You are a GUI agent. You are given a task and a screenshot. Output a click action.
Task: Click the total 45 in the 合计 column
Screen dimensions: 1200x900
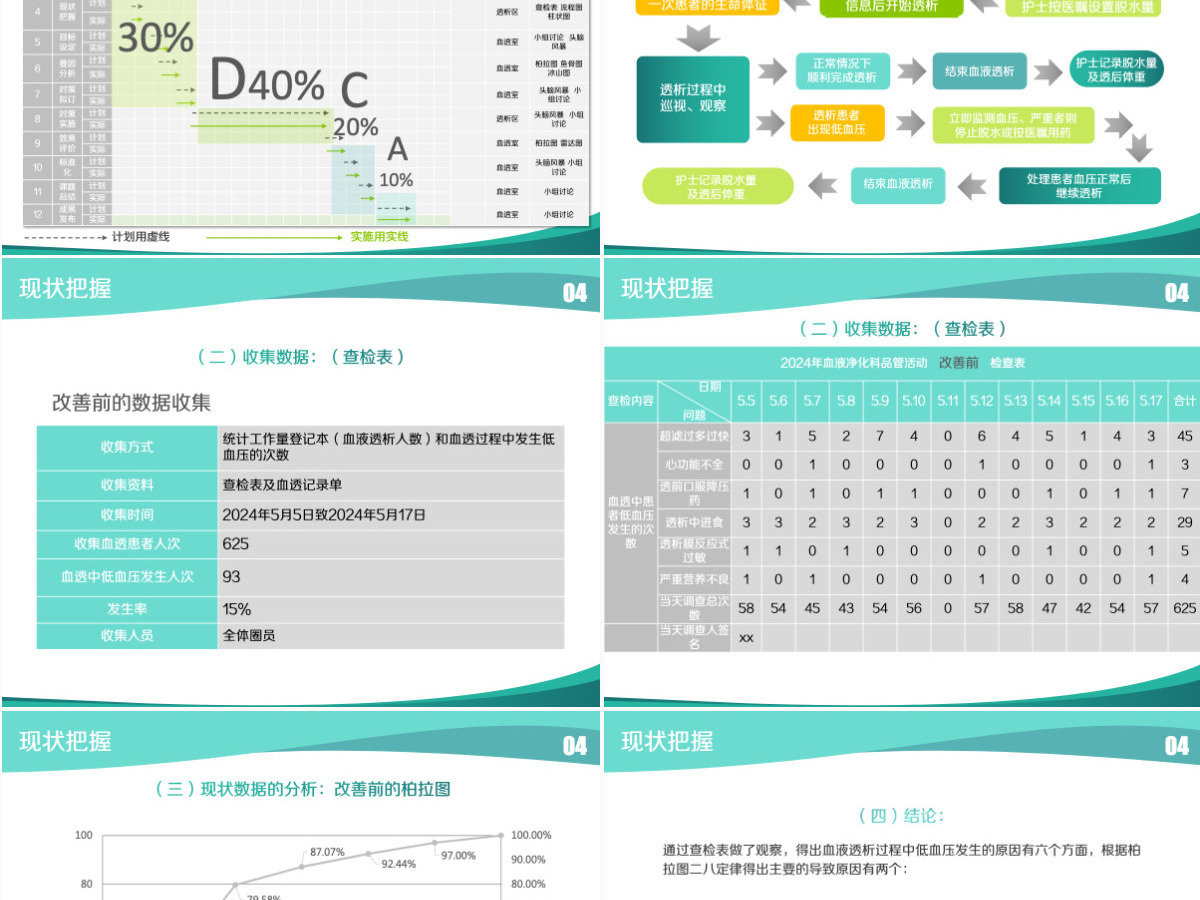(1185, 436)
